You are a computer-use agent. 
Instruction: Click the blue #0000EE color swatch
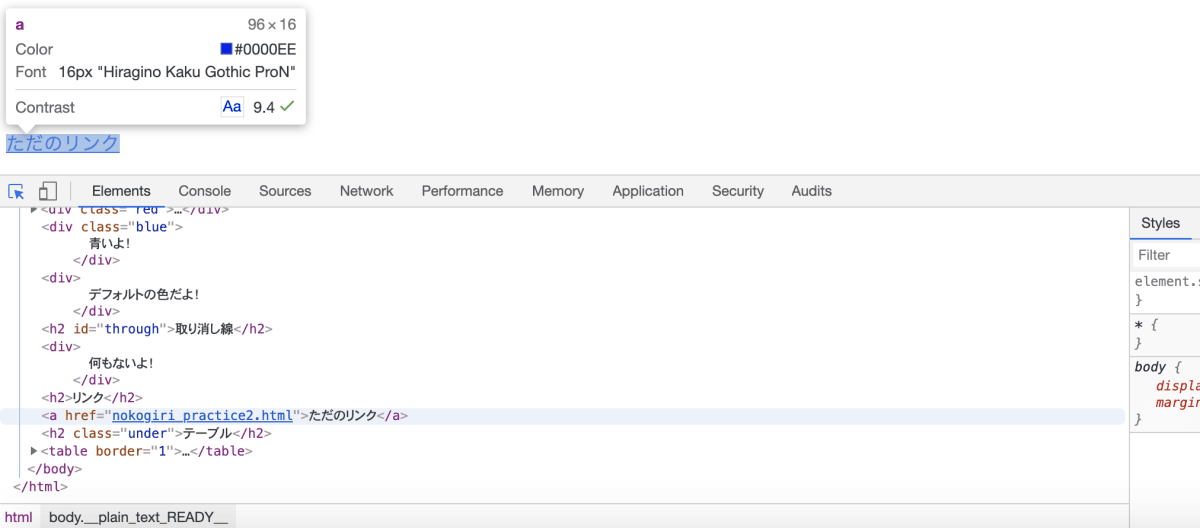tap(227, 49)
